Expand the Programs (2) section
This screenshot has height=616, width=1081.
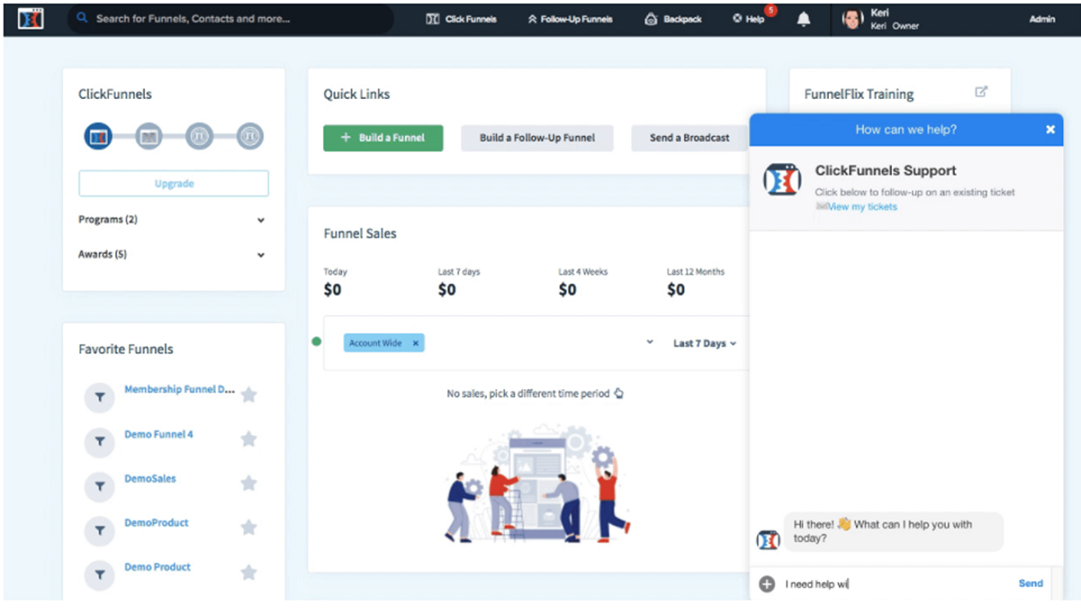click(x=172, y=220)
